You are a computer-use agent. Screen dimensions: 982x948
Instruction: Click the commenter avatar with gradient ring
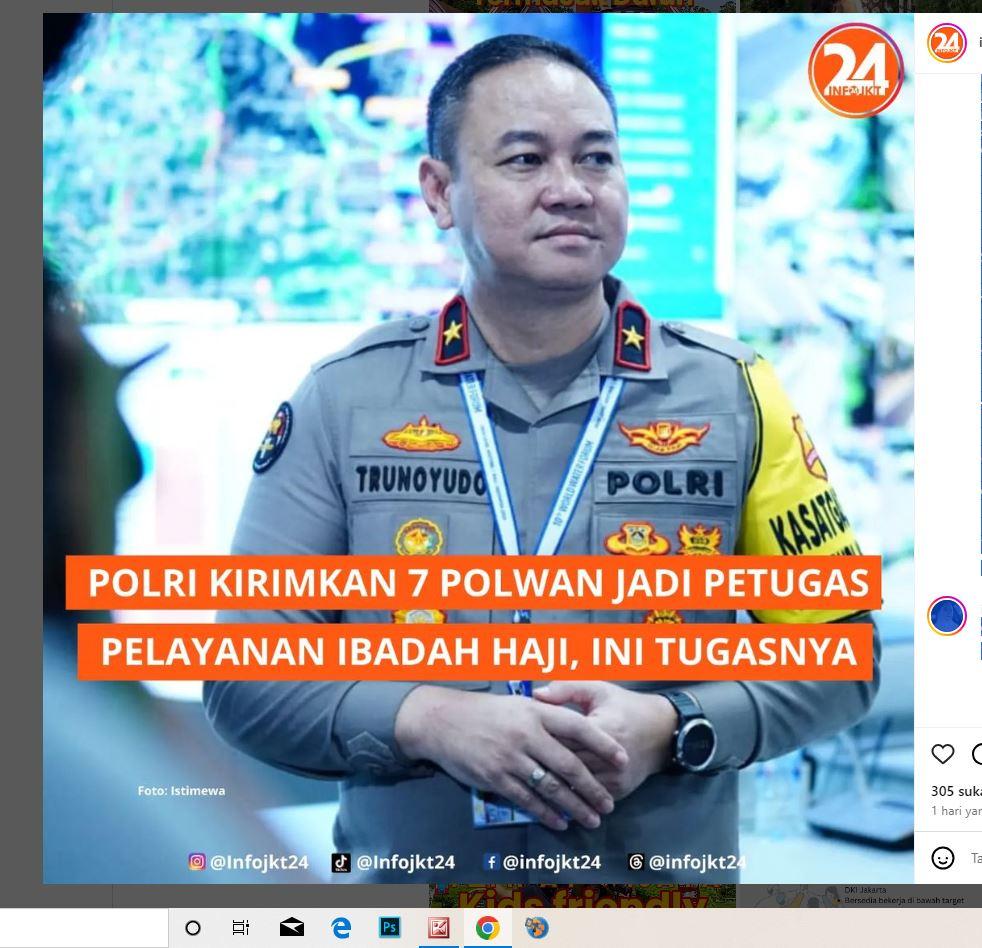[946, 616]
